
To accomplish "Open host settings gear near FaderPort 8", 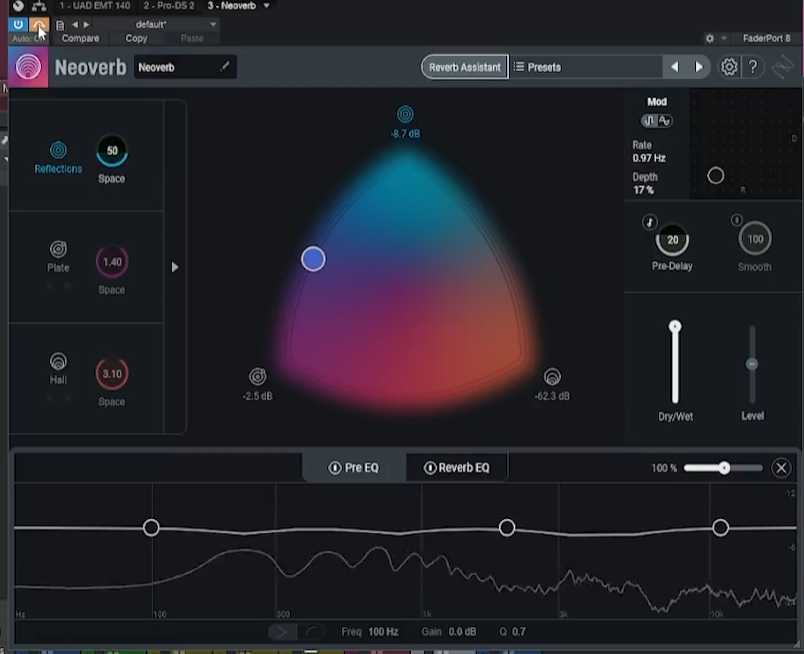I will (x=710, y=38).
